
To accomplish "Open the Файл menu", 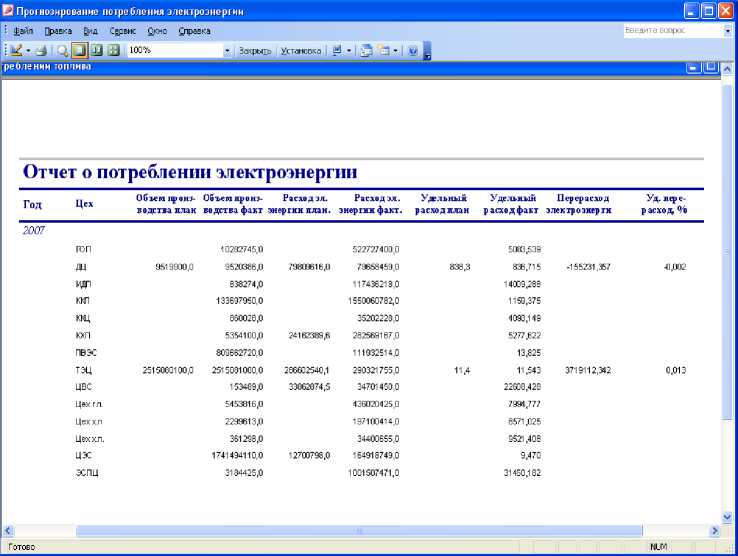I will 22,31.
